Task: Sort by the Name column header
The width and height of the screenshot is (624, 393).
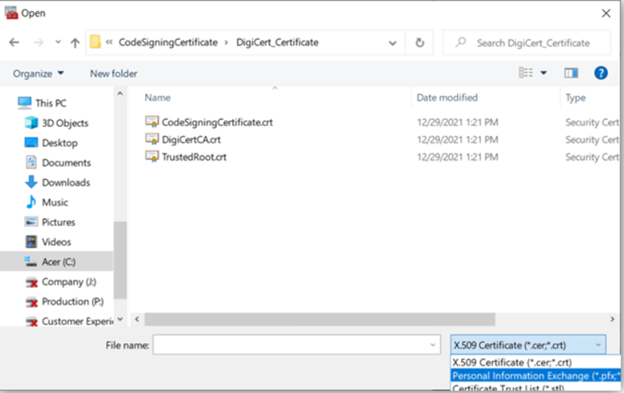Action: coord(158,97)
